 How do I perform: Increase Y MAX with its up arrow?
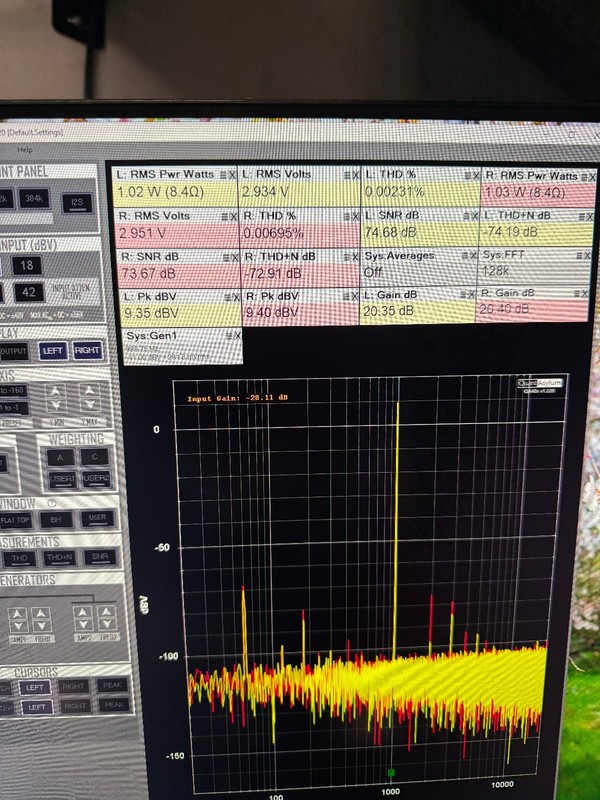pyautogui.click(x=89, y=391)
